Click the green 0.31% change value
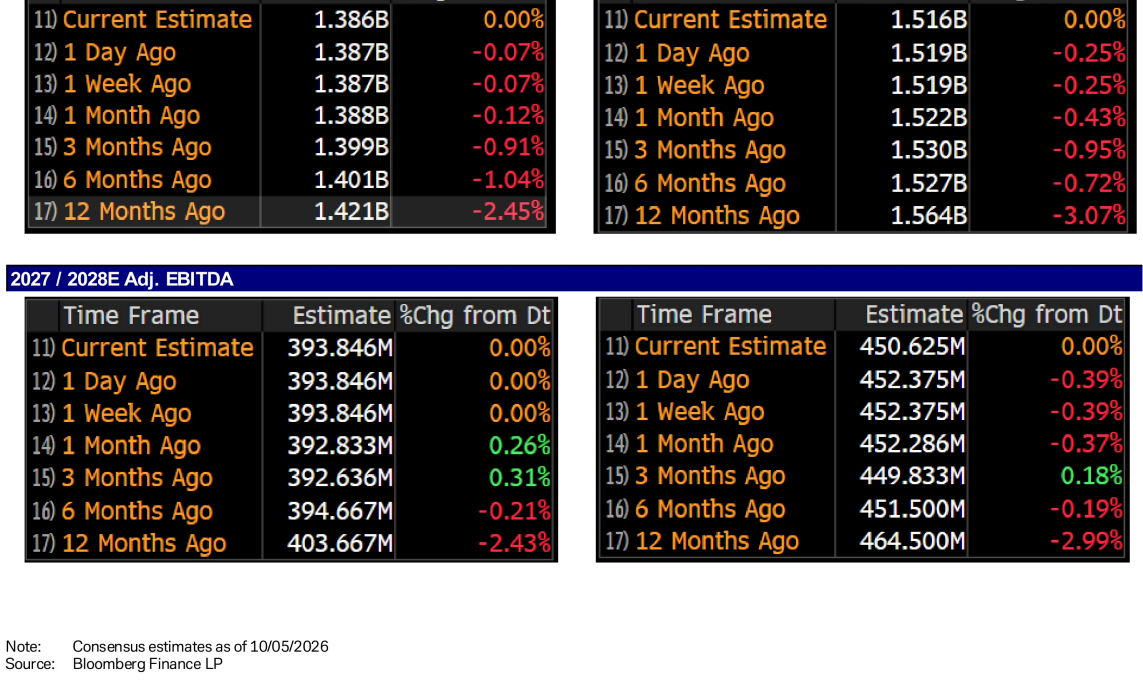 [520, 478]
